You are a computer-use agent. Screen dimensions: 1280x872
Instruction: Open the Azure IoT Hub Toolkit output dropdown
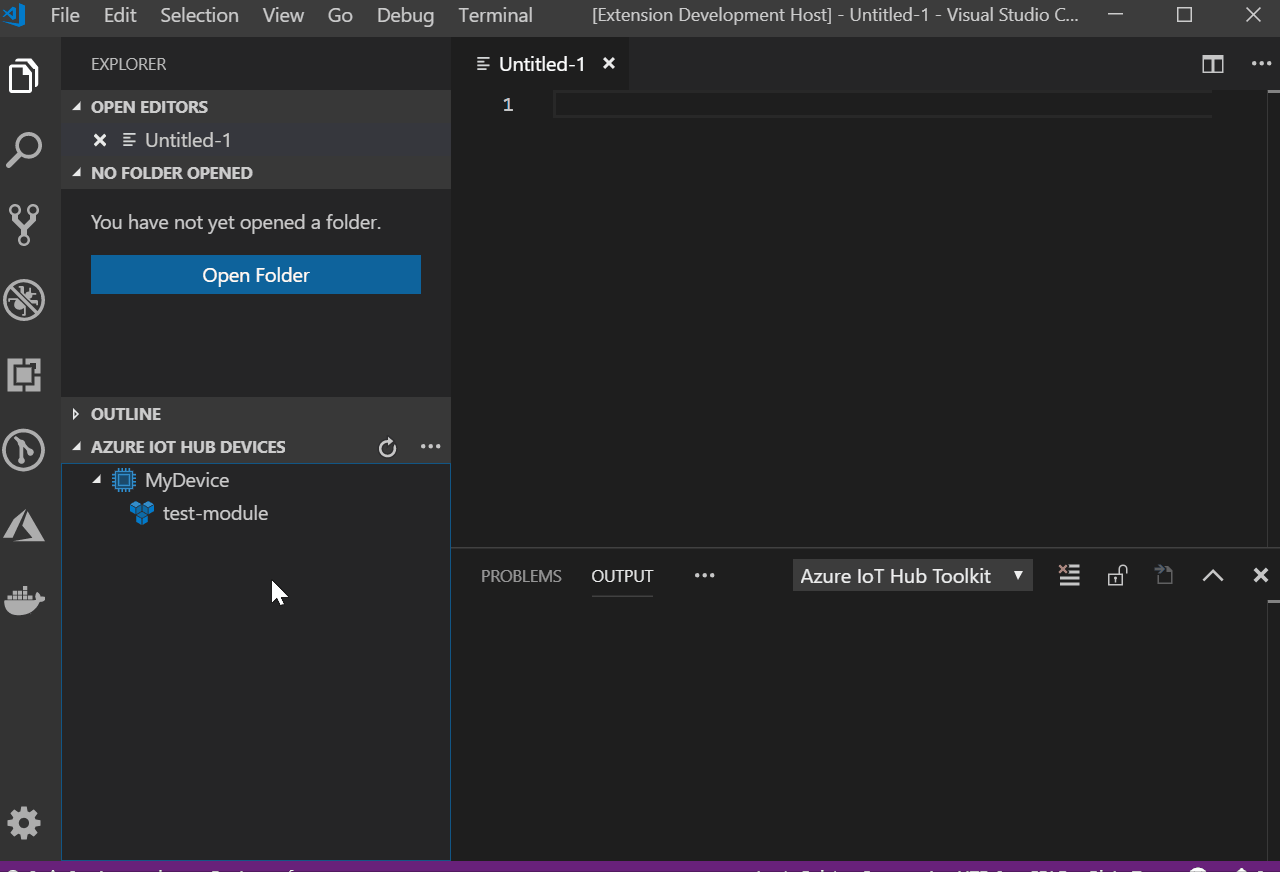[912, 576]
